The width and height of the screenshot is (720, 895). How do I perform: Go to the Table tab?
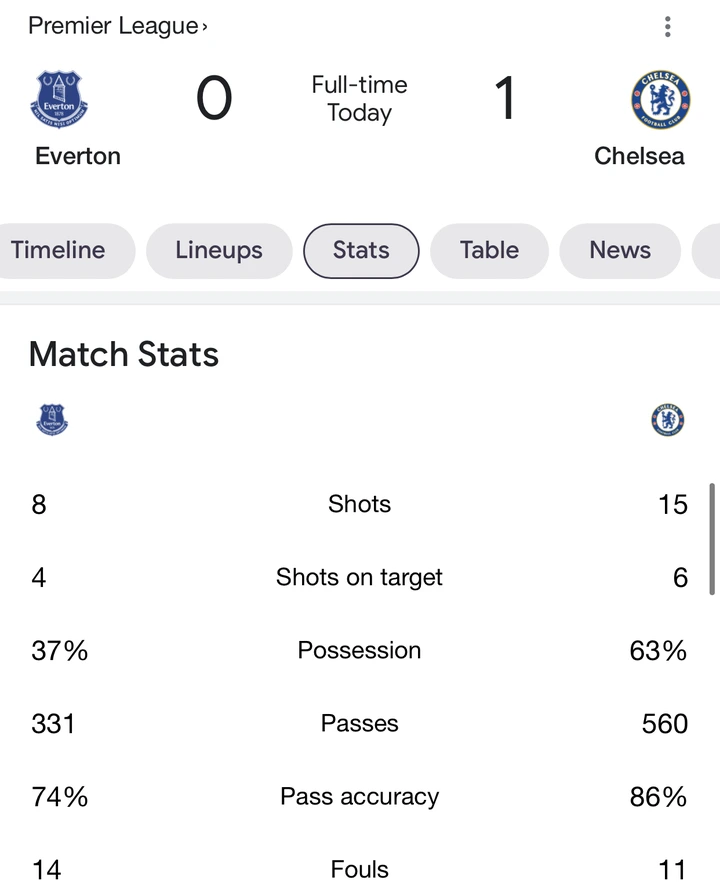point(489,250)
